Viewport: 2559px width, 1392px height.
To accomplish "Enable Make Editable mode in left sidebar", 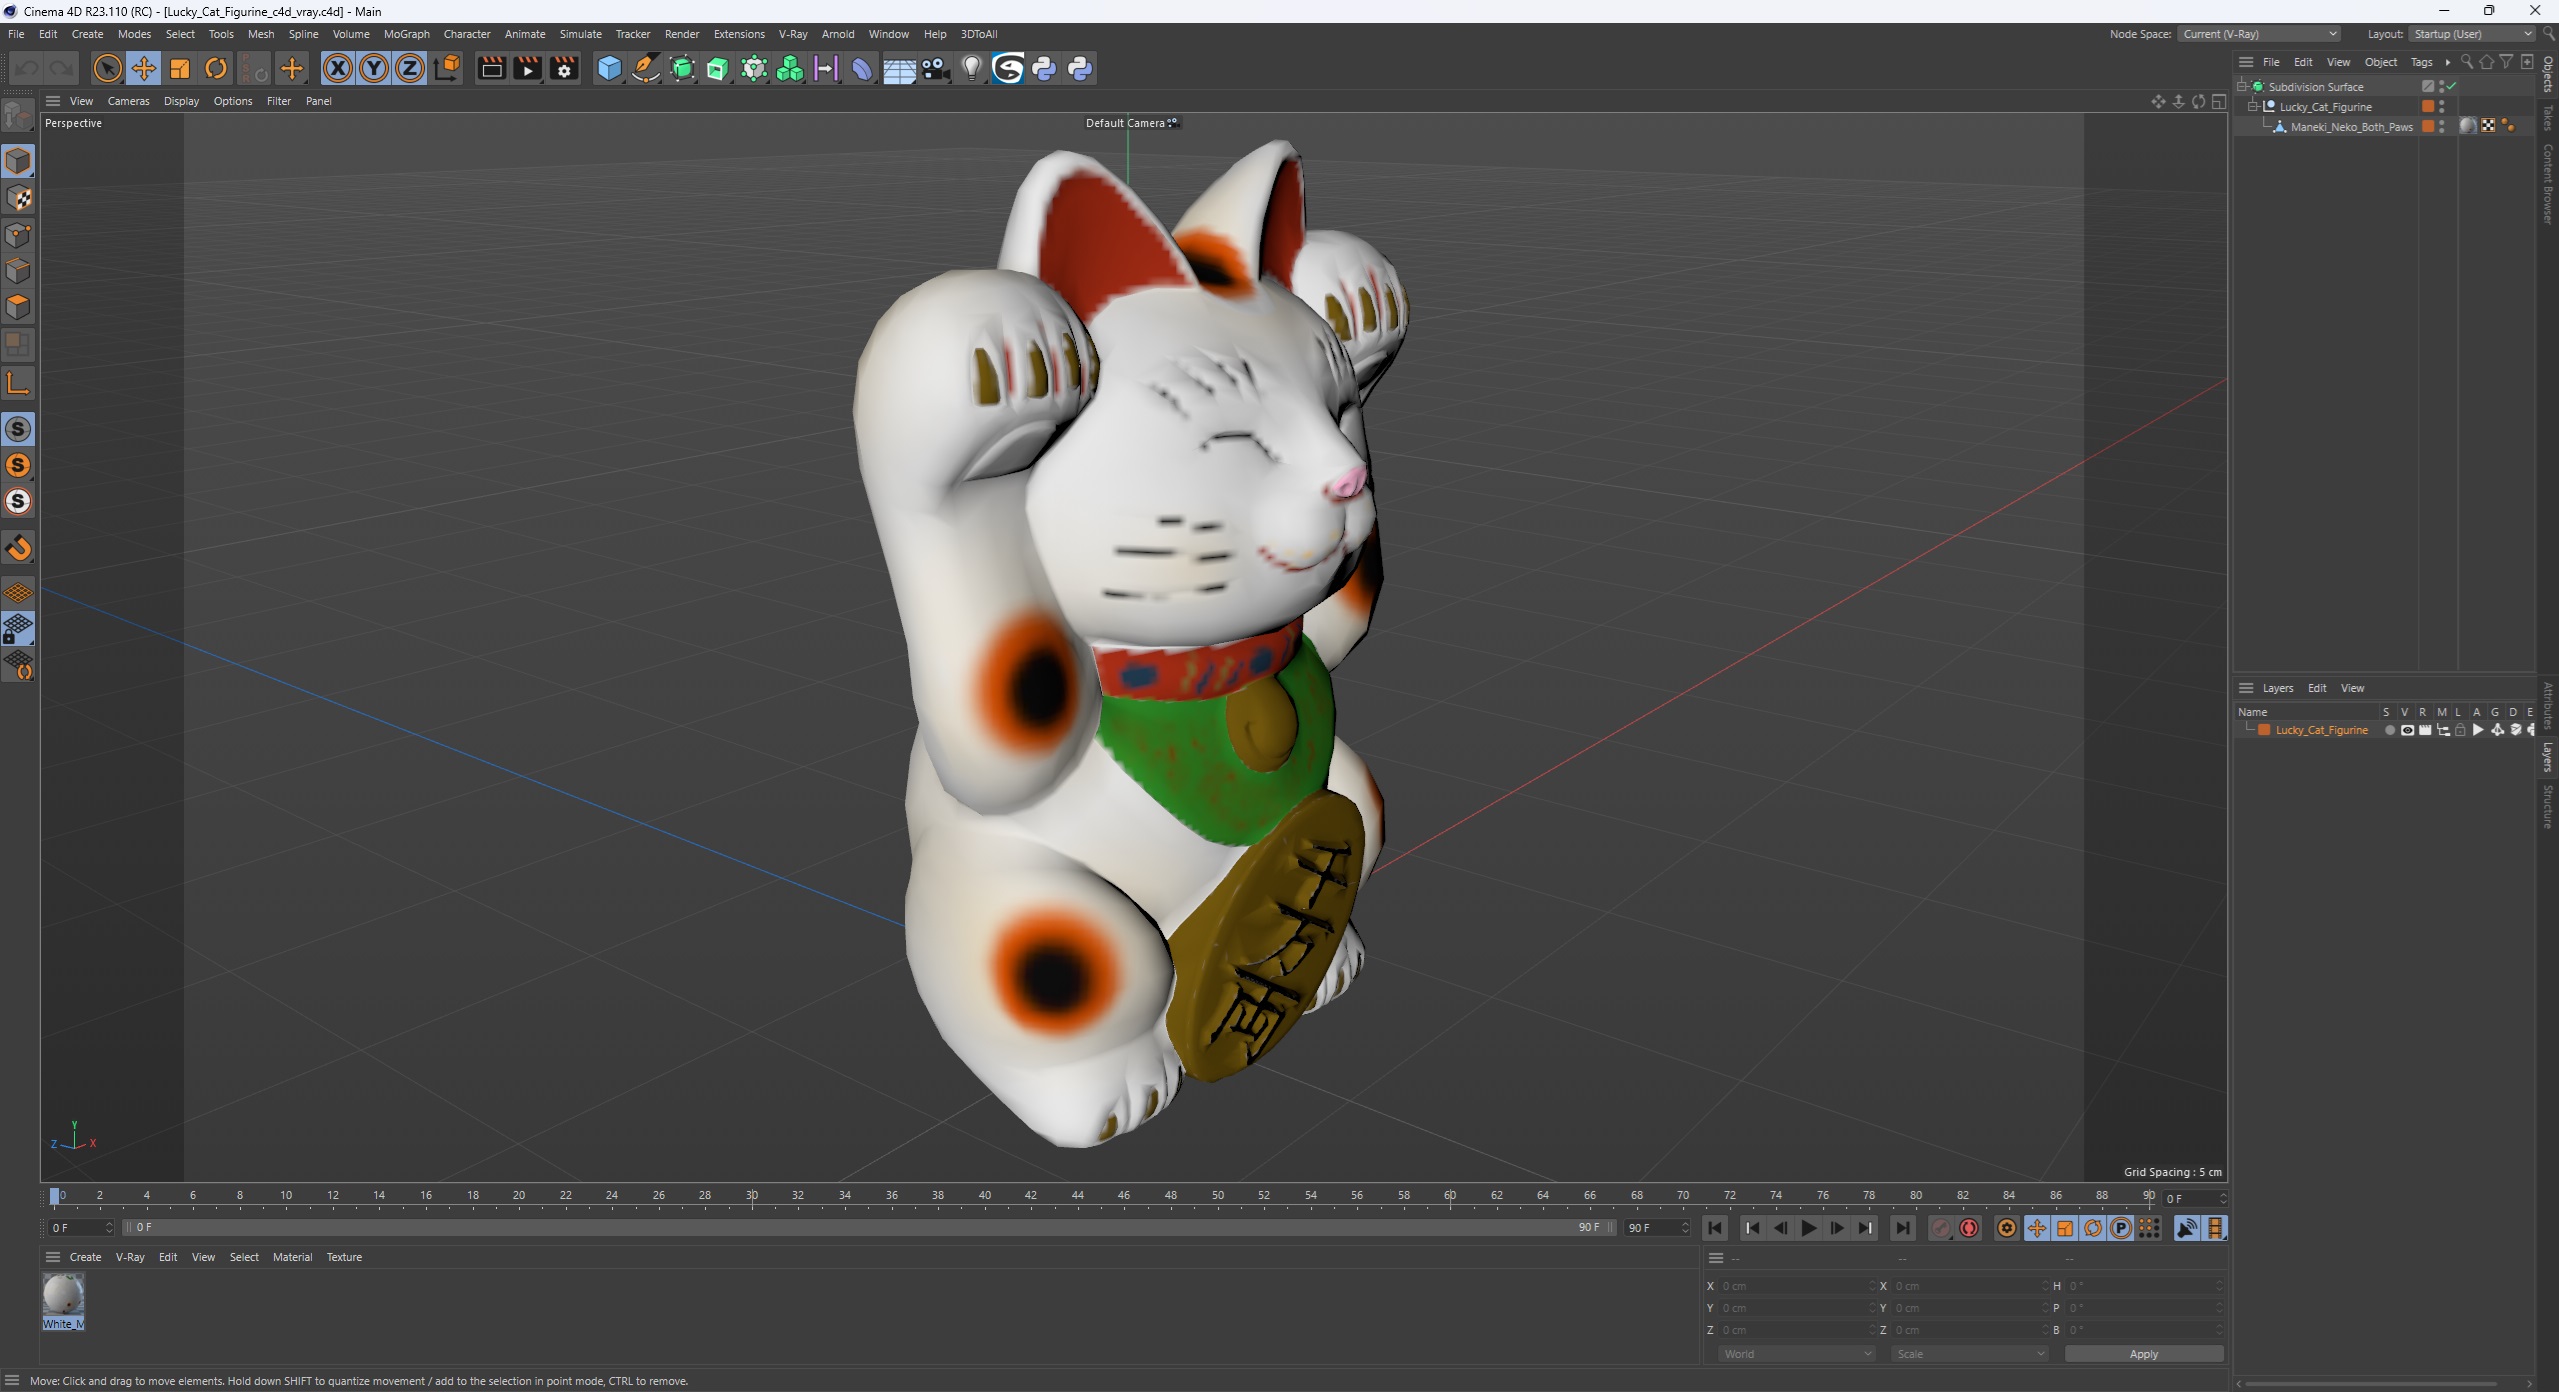I will (18, 117).
